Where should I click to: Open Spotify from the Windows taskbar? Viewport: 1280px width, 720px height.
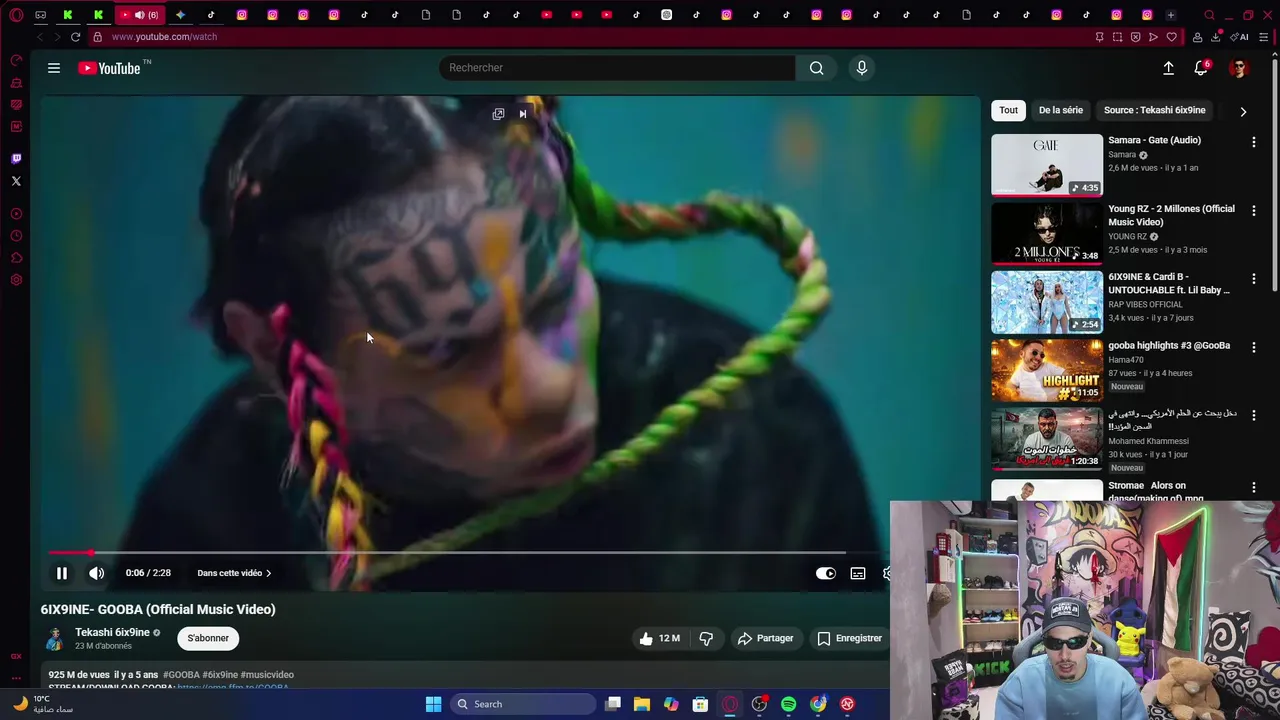tap(789, 704)
